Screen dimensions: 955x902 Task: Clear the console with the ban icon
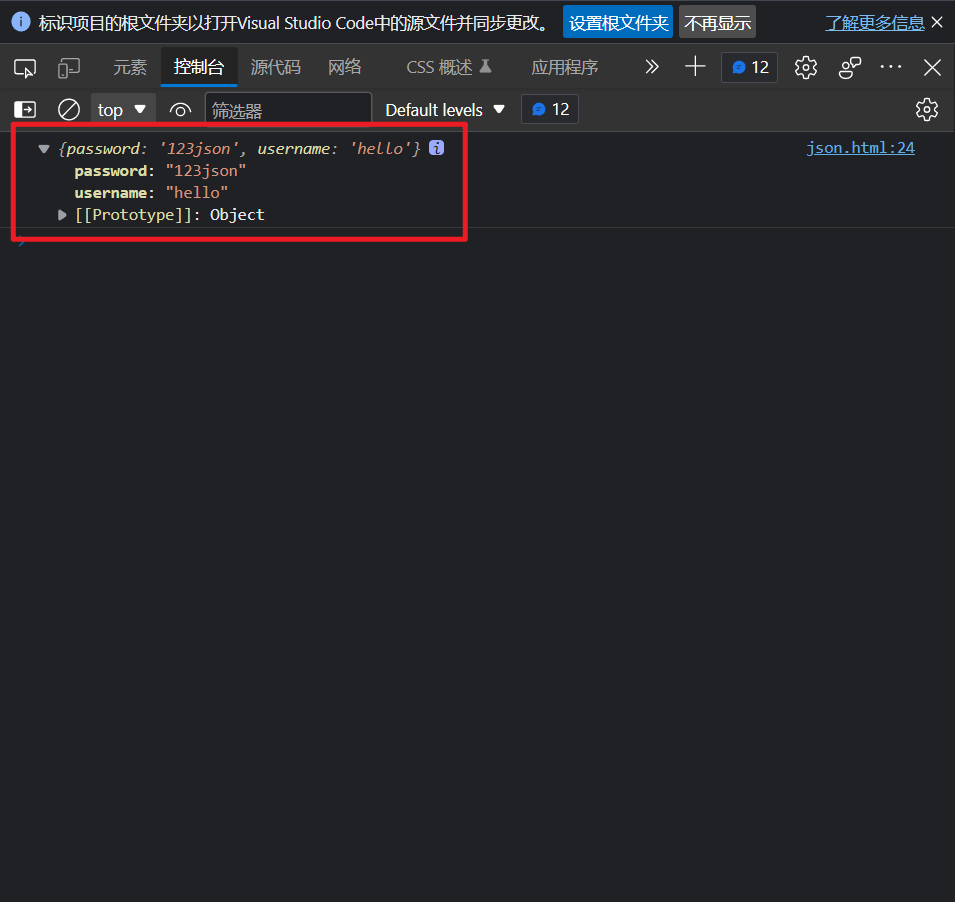point(68,110)
